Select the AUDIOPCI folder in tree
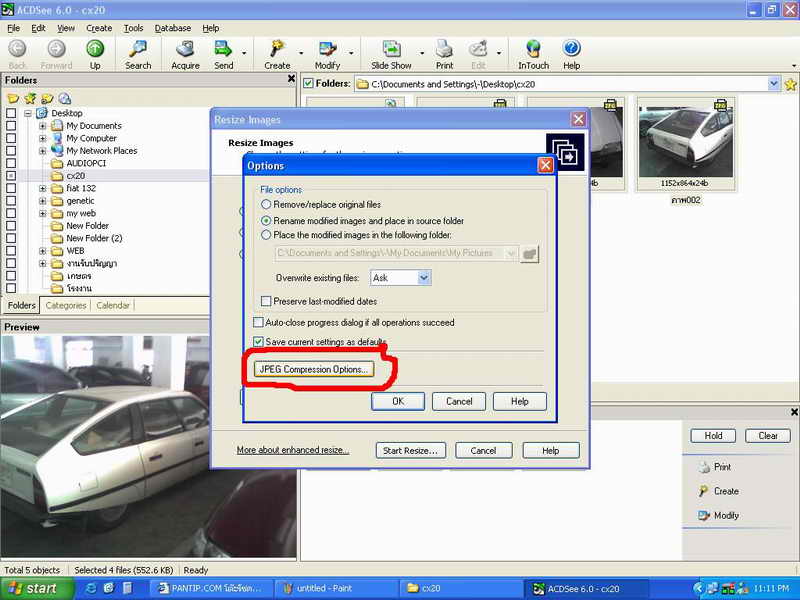This screenshot has height=600, width=800. [x=86, y=163]
